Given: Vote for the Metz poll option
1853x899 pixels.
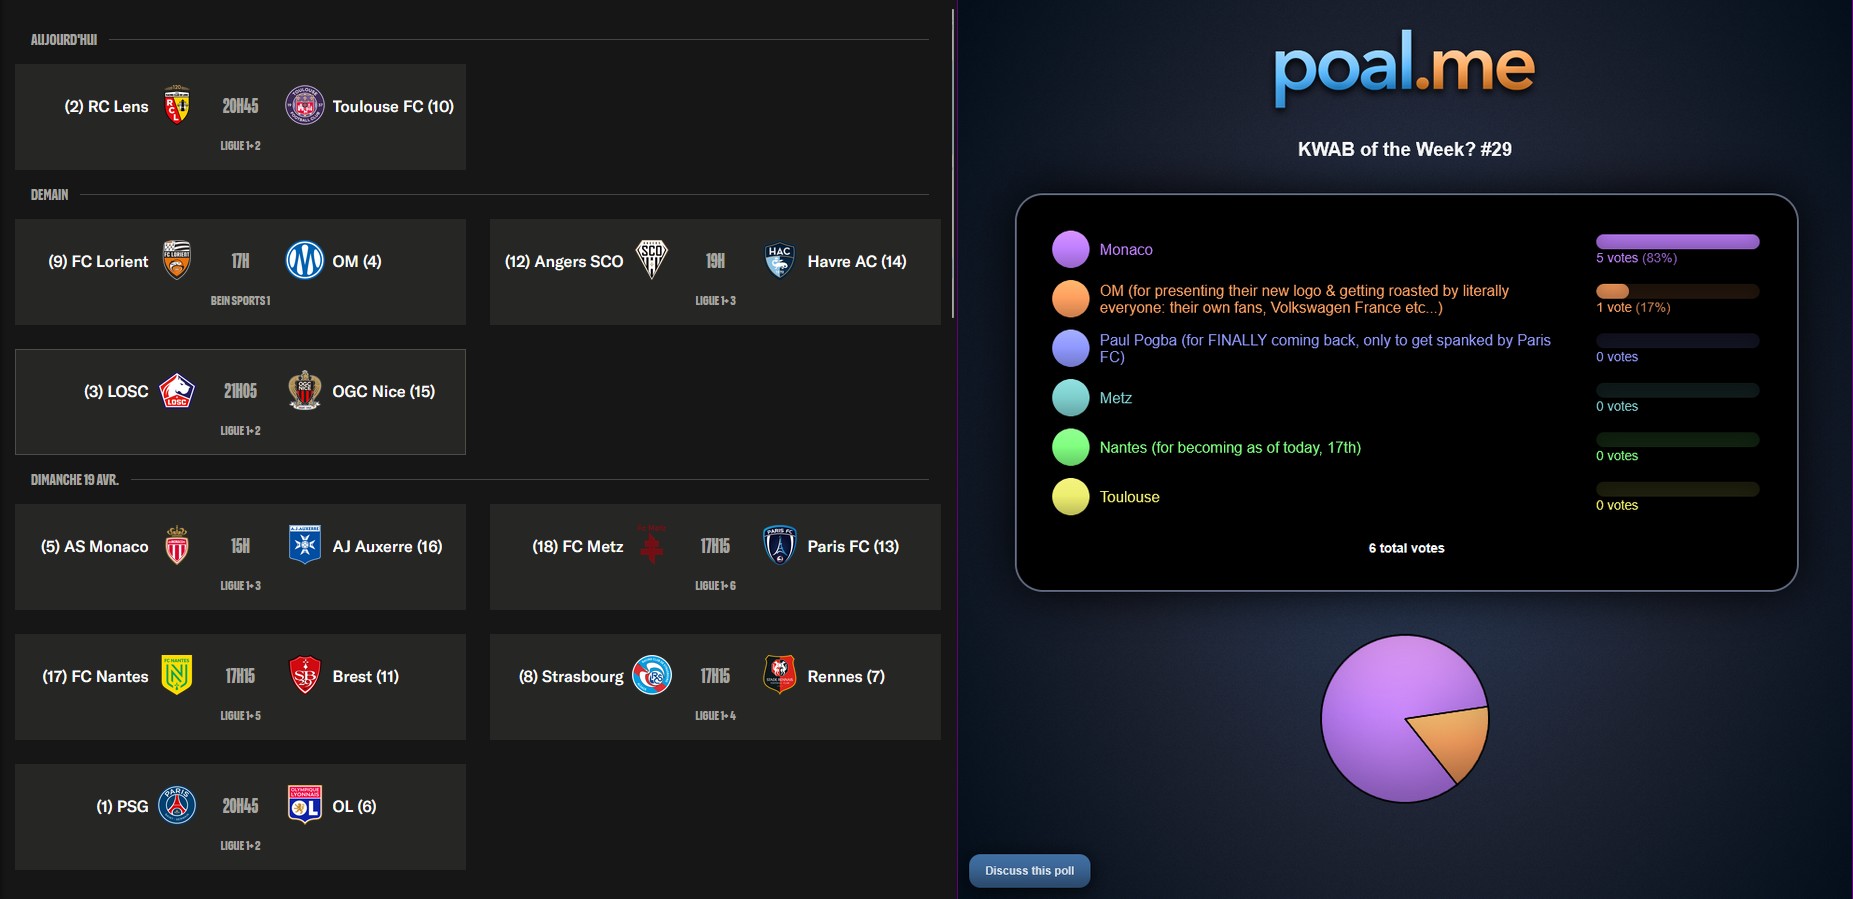Looking at the screenshot, I should click(1116, 398).
